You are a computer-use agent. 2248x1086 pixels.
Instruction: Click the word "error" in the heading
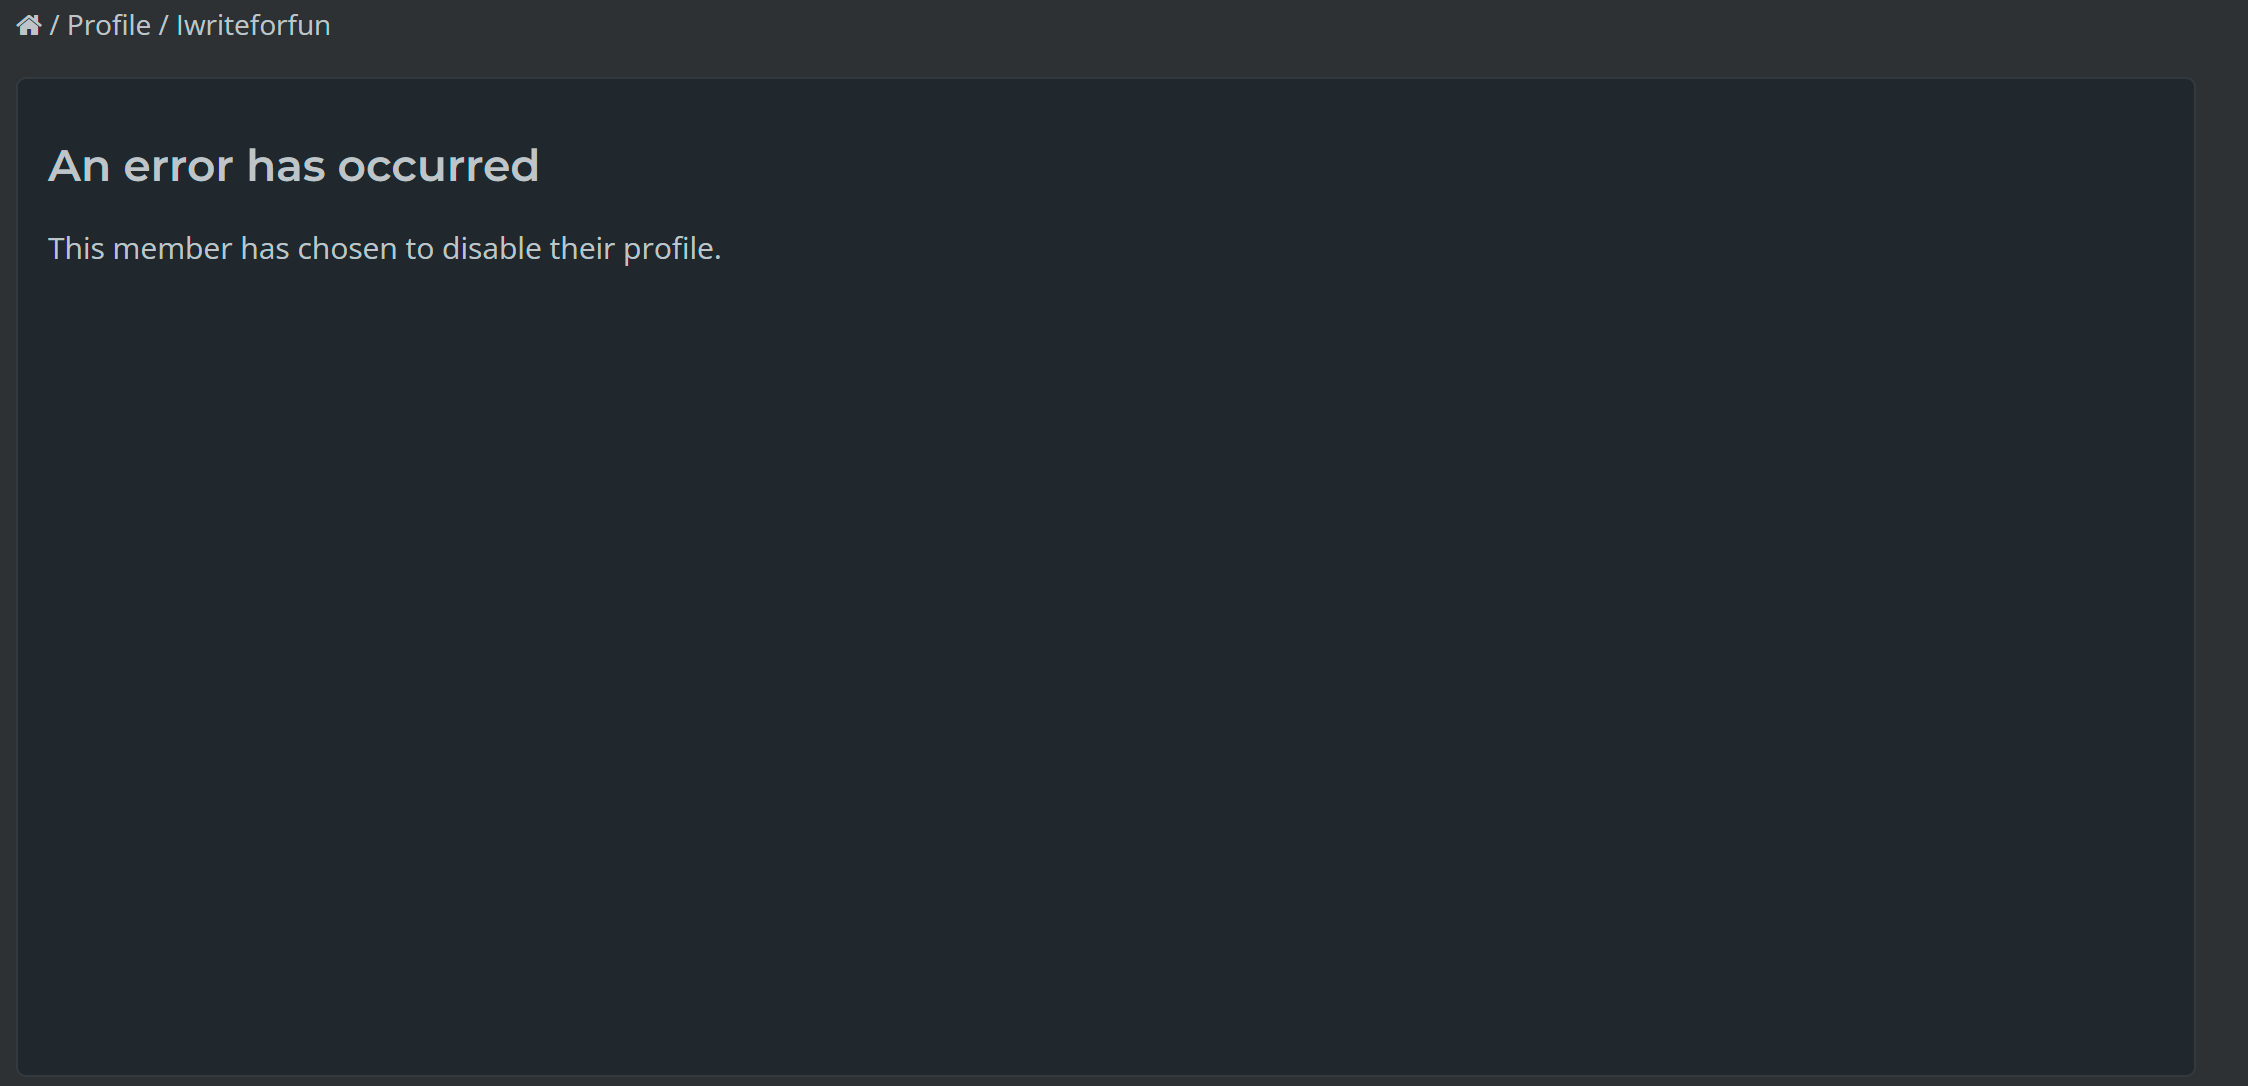coord(178,166)
